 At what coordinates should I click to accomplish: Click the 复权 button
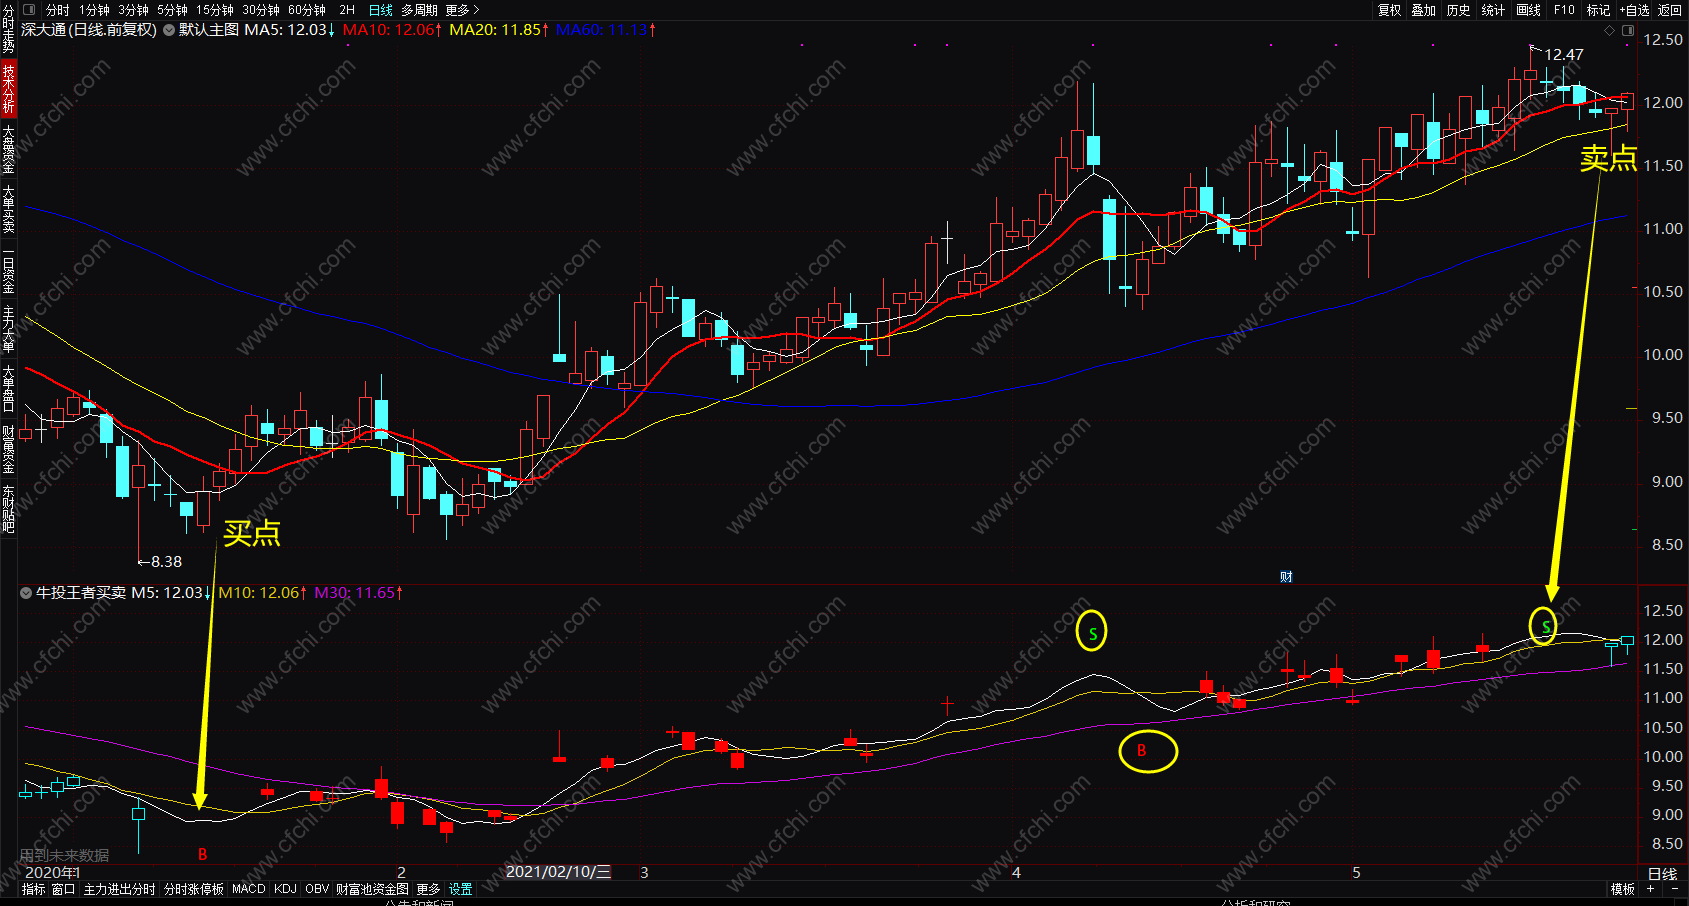click(1389, 10)
